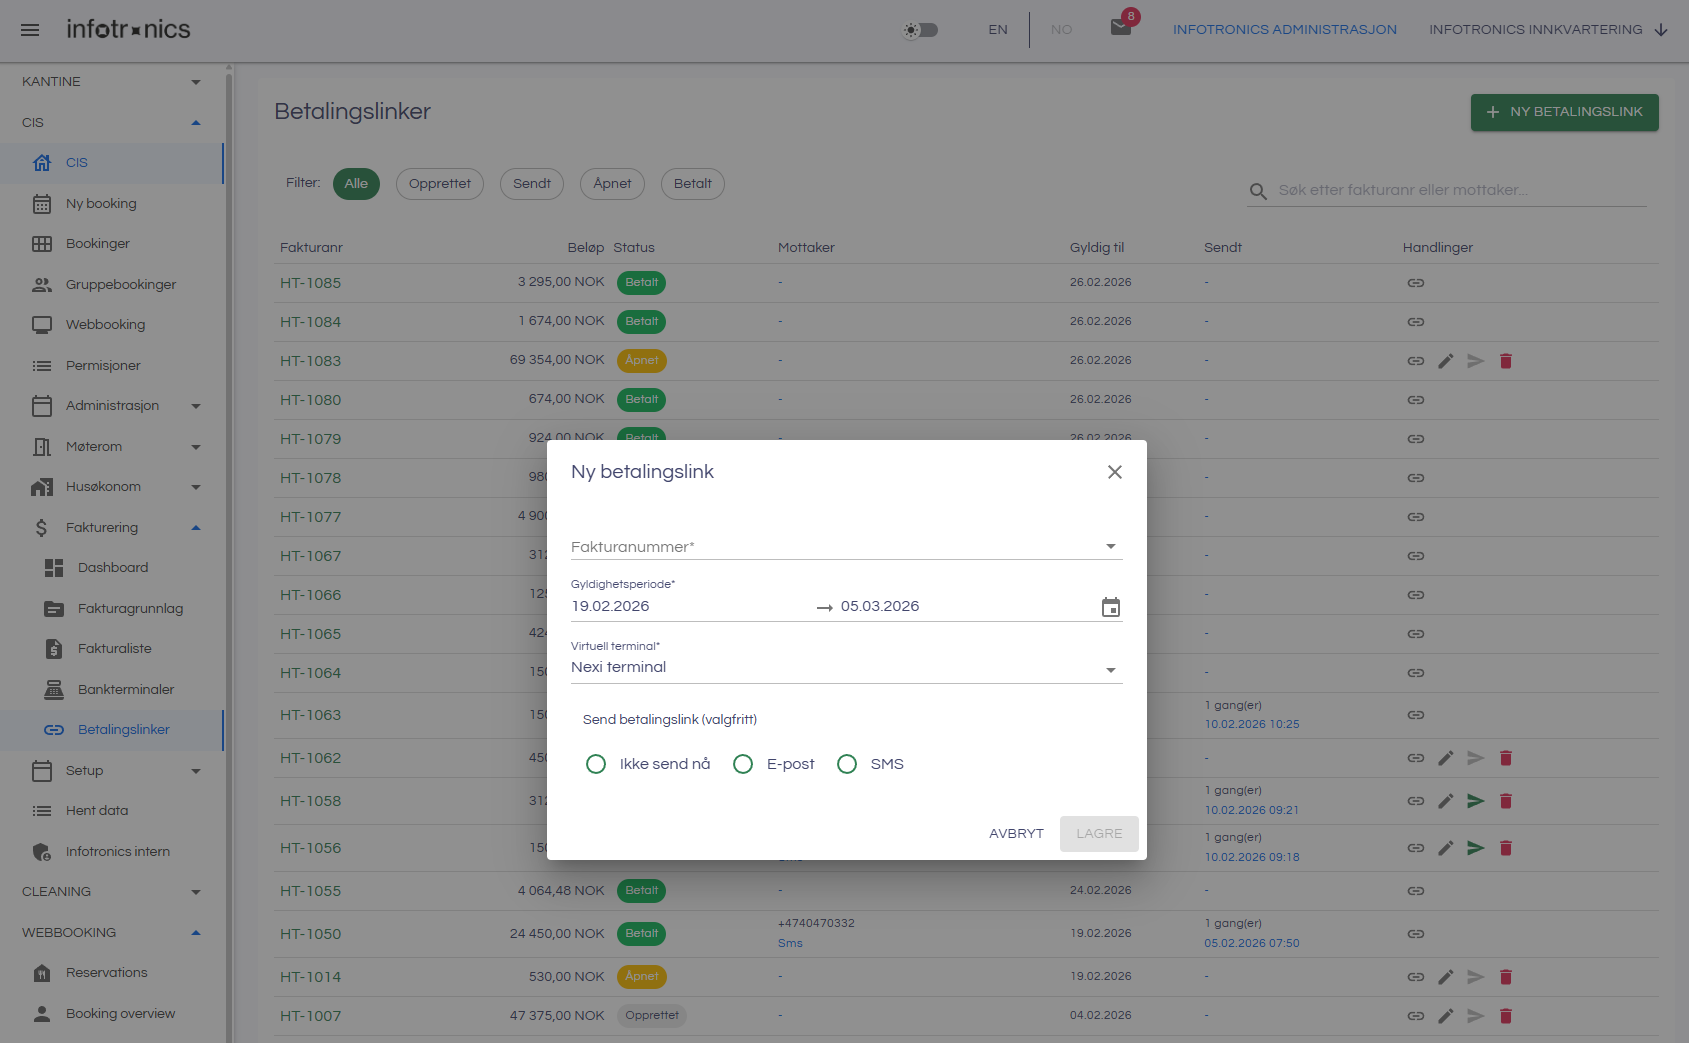Open Infotronics Administrasjon link
The height and width of the screenshot is (1043, 1689).
pyautogui.click(x=1285, y=30)
